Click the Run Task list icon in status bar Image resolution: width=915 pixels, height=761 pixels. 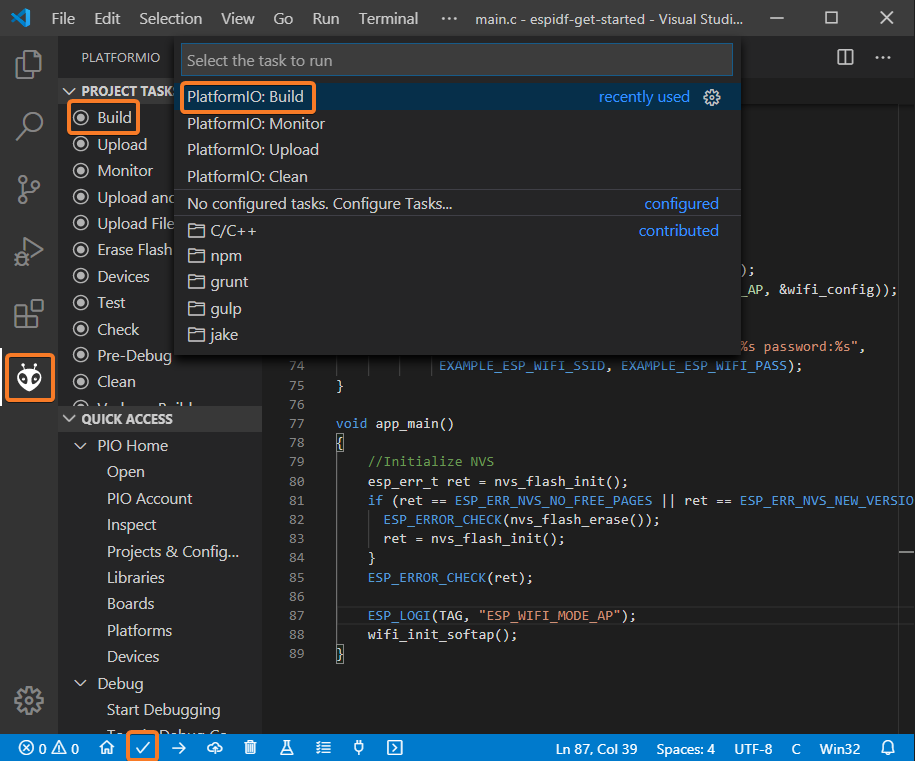point(323,748)
